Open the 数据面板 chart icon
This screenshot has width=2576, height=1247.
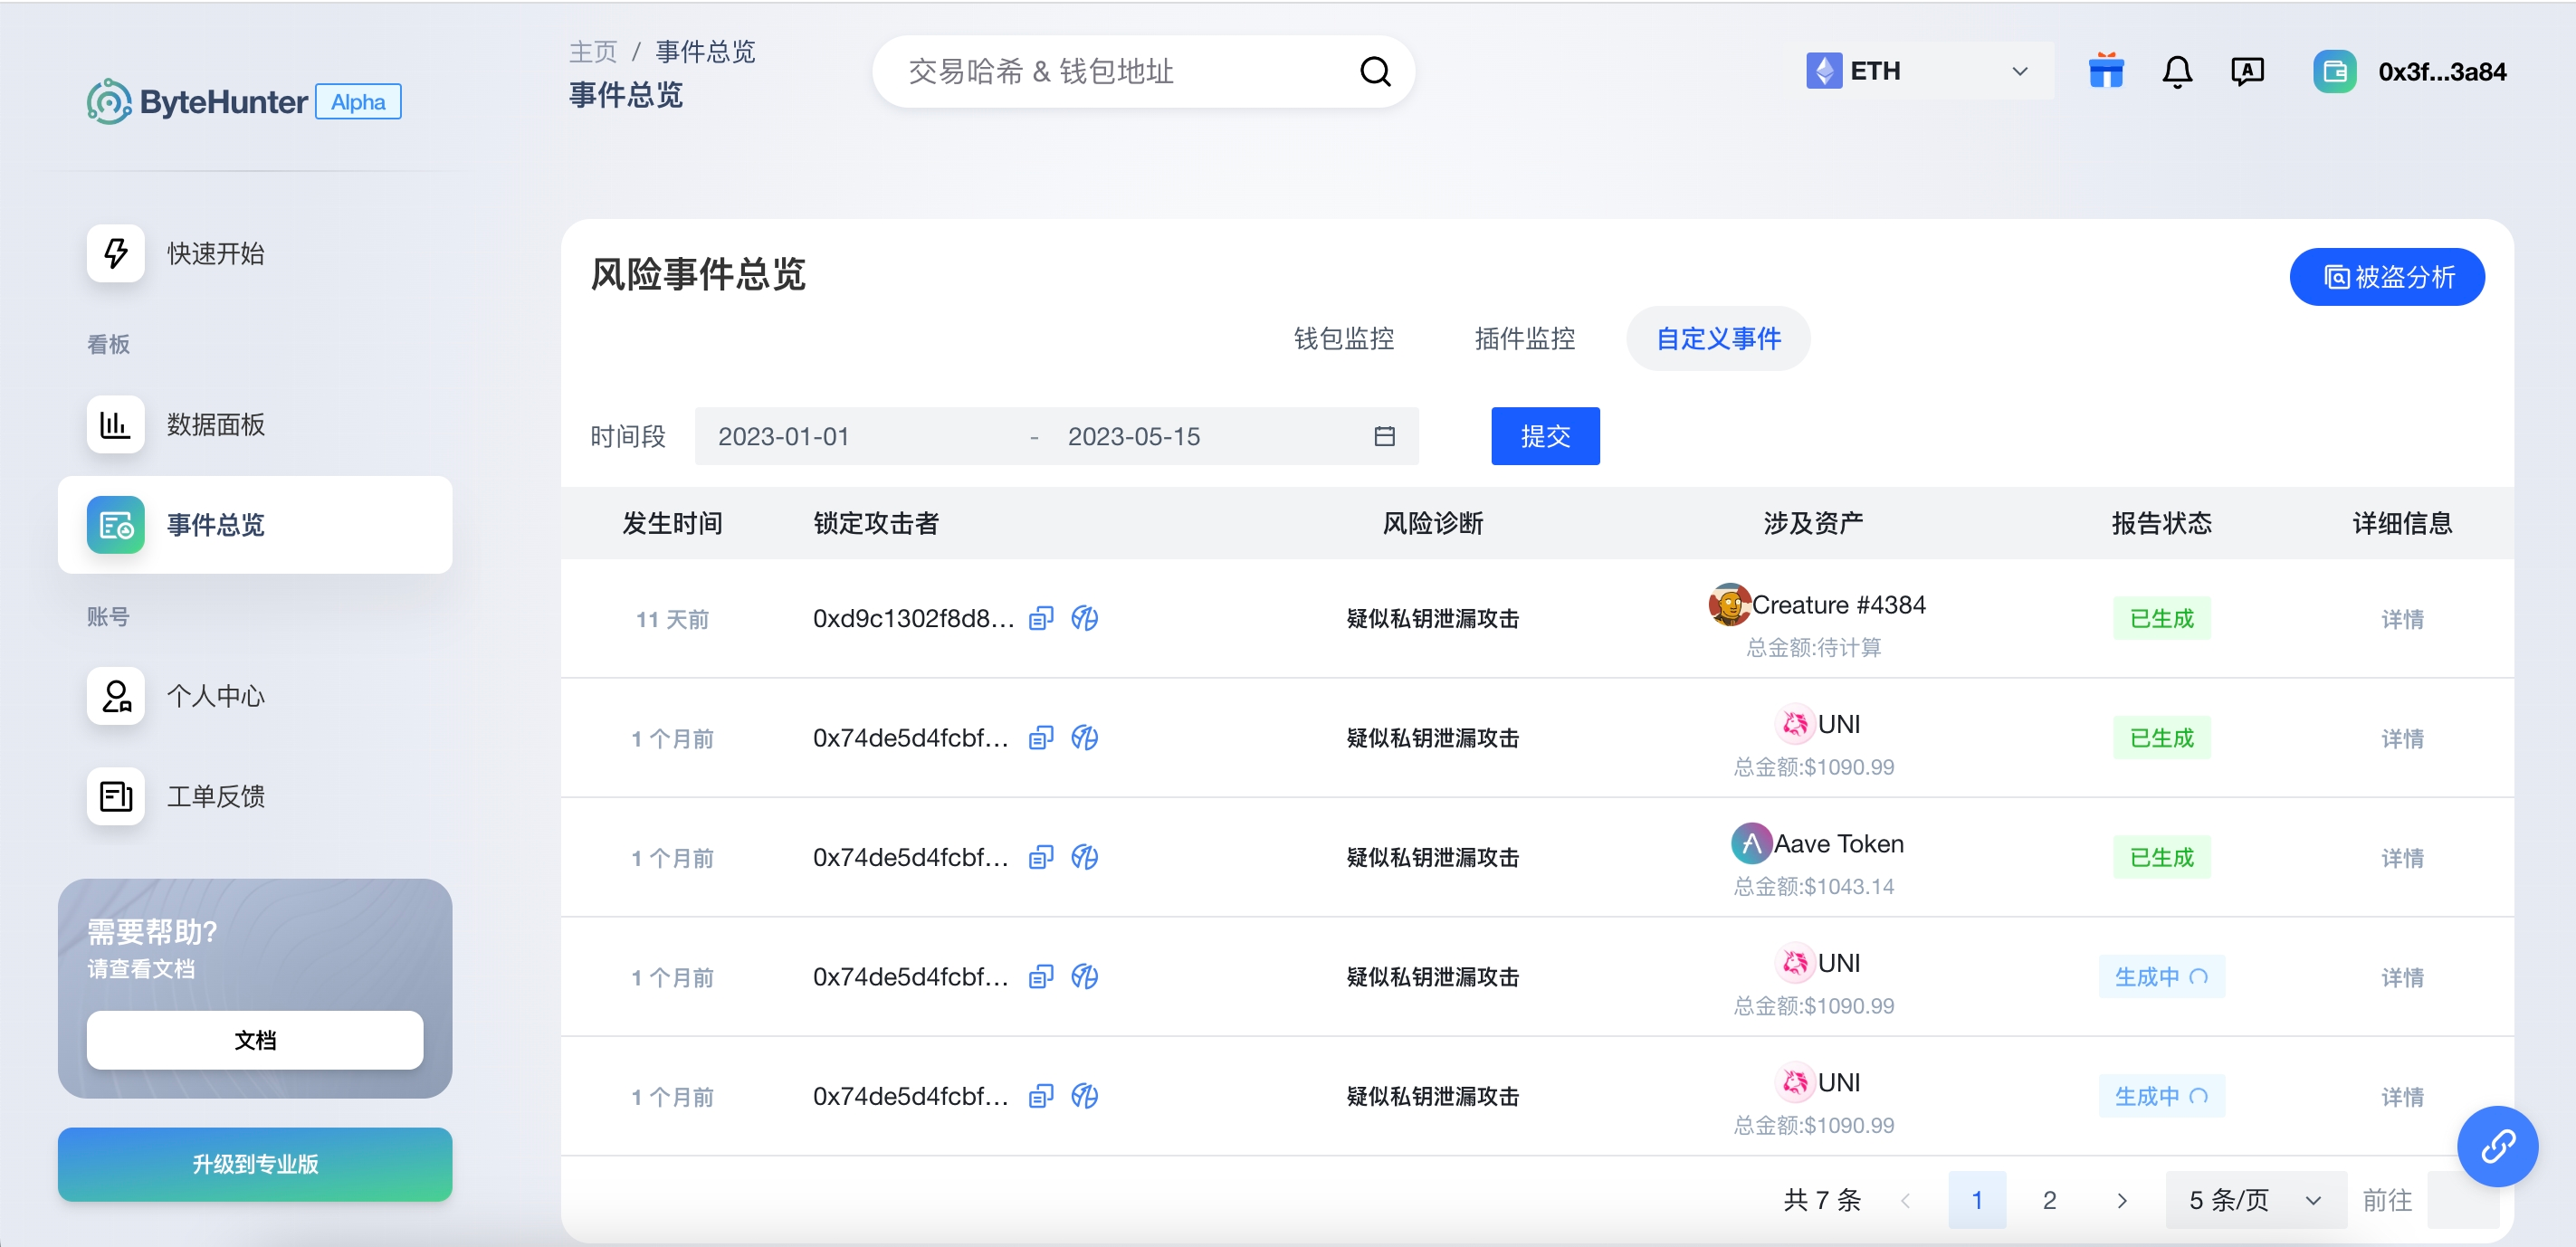point(116,424)
